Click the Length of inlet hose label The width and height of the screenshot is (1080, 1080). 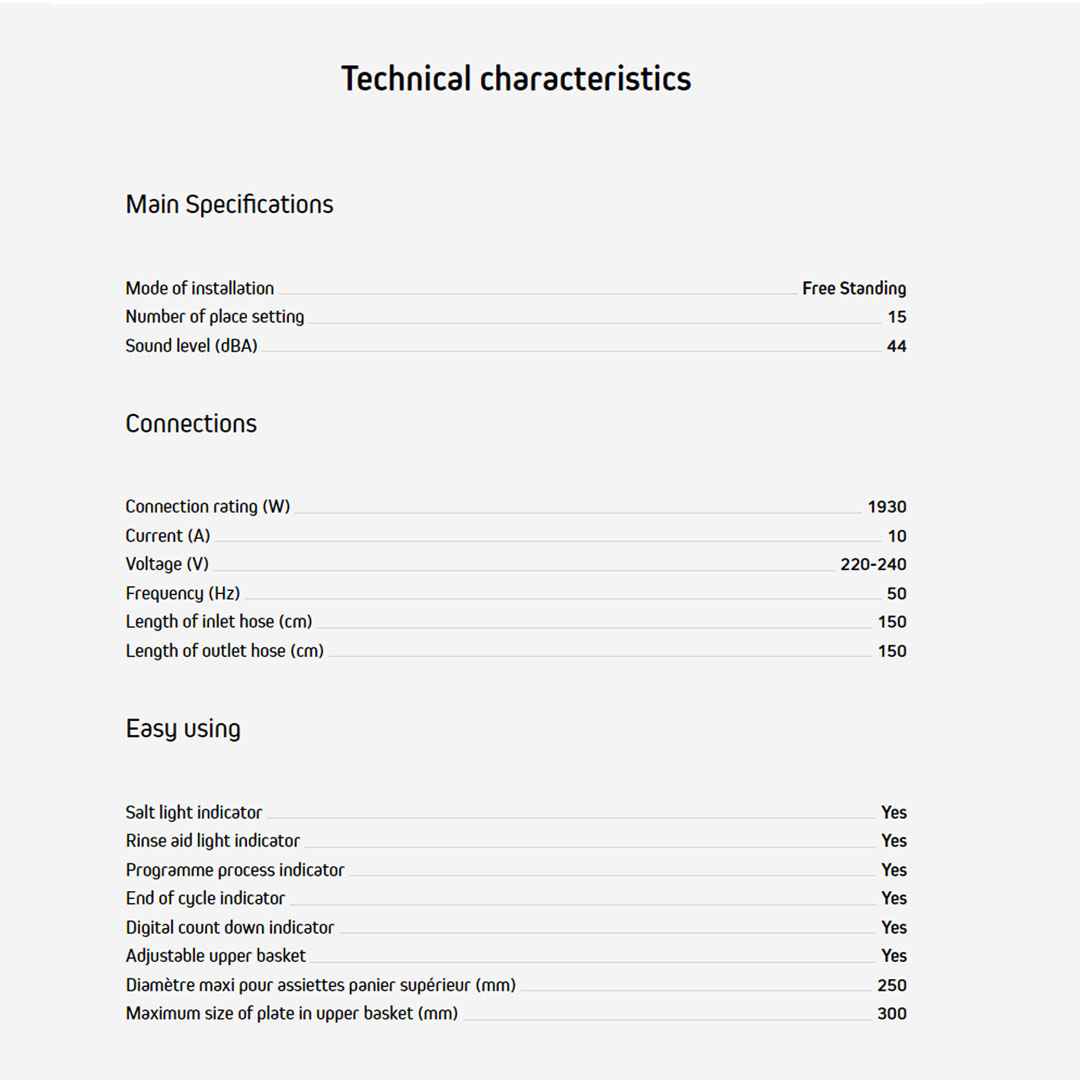[x=218, y=622]
